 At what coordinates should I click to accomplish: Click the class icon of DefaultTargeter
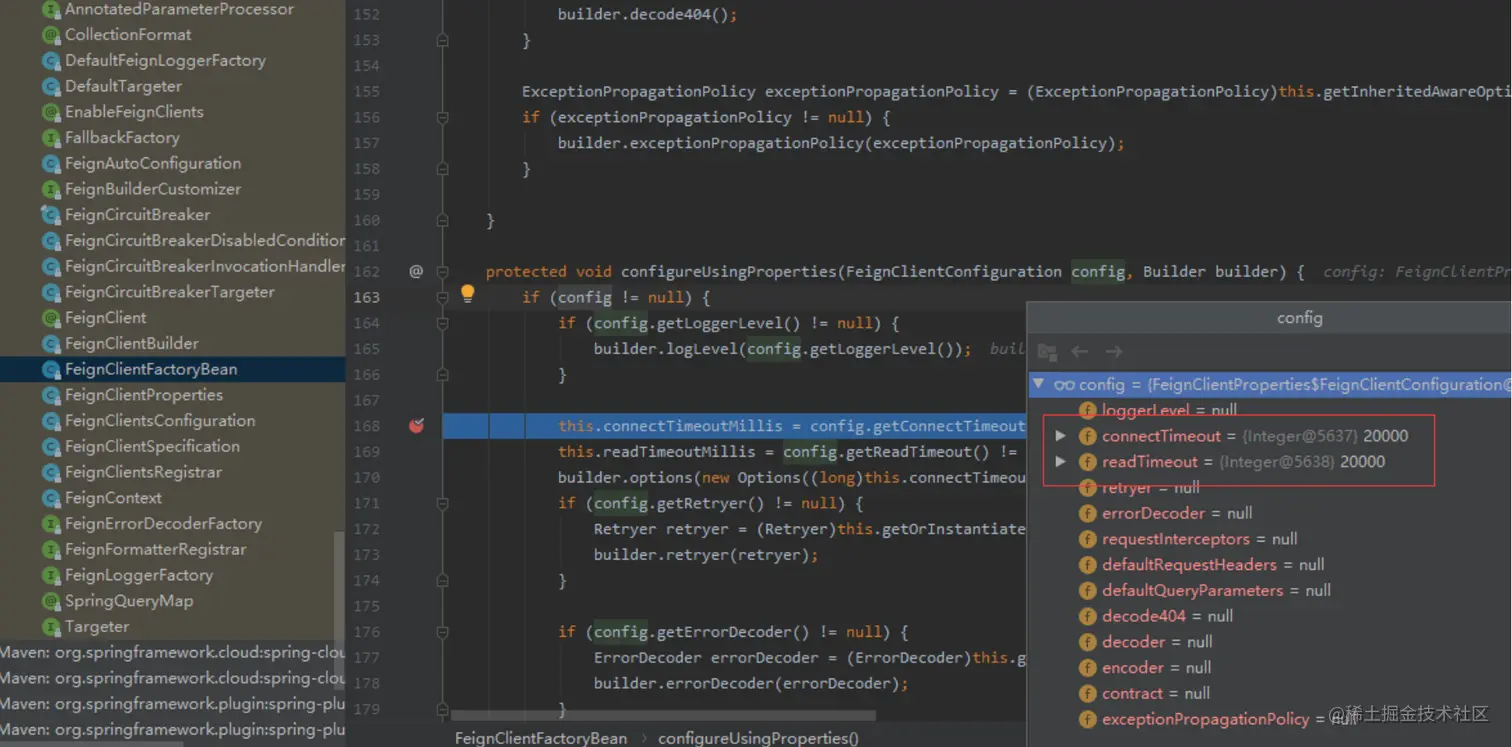tap(51, 86)
